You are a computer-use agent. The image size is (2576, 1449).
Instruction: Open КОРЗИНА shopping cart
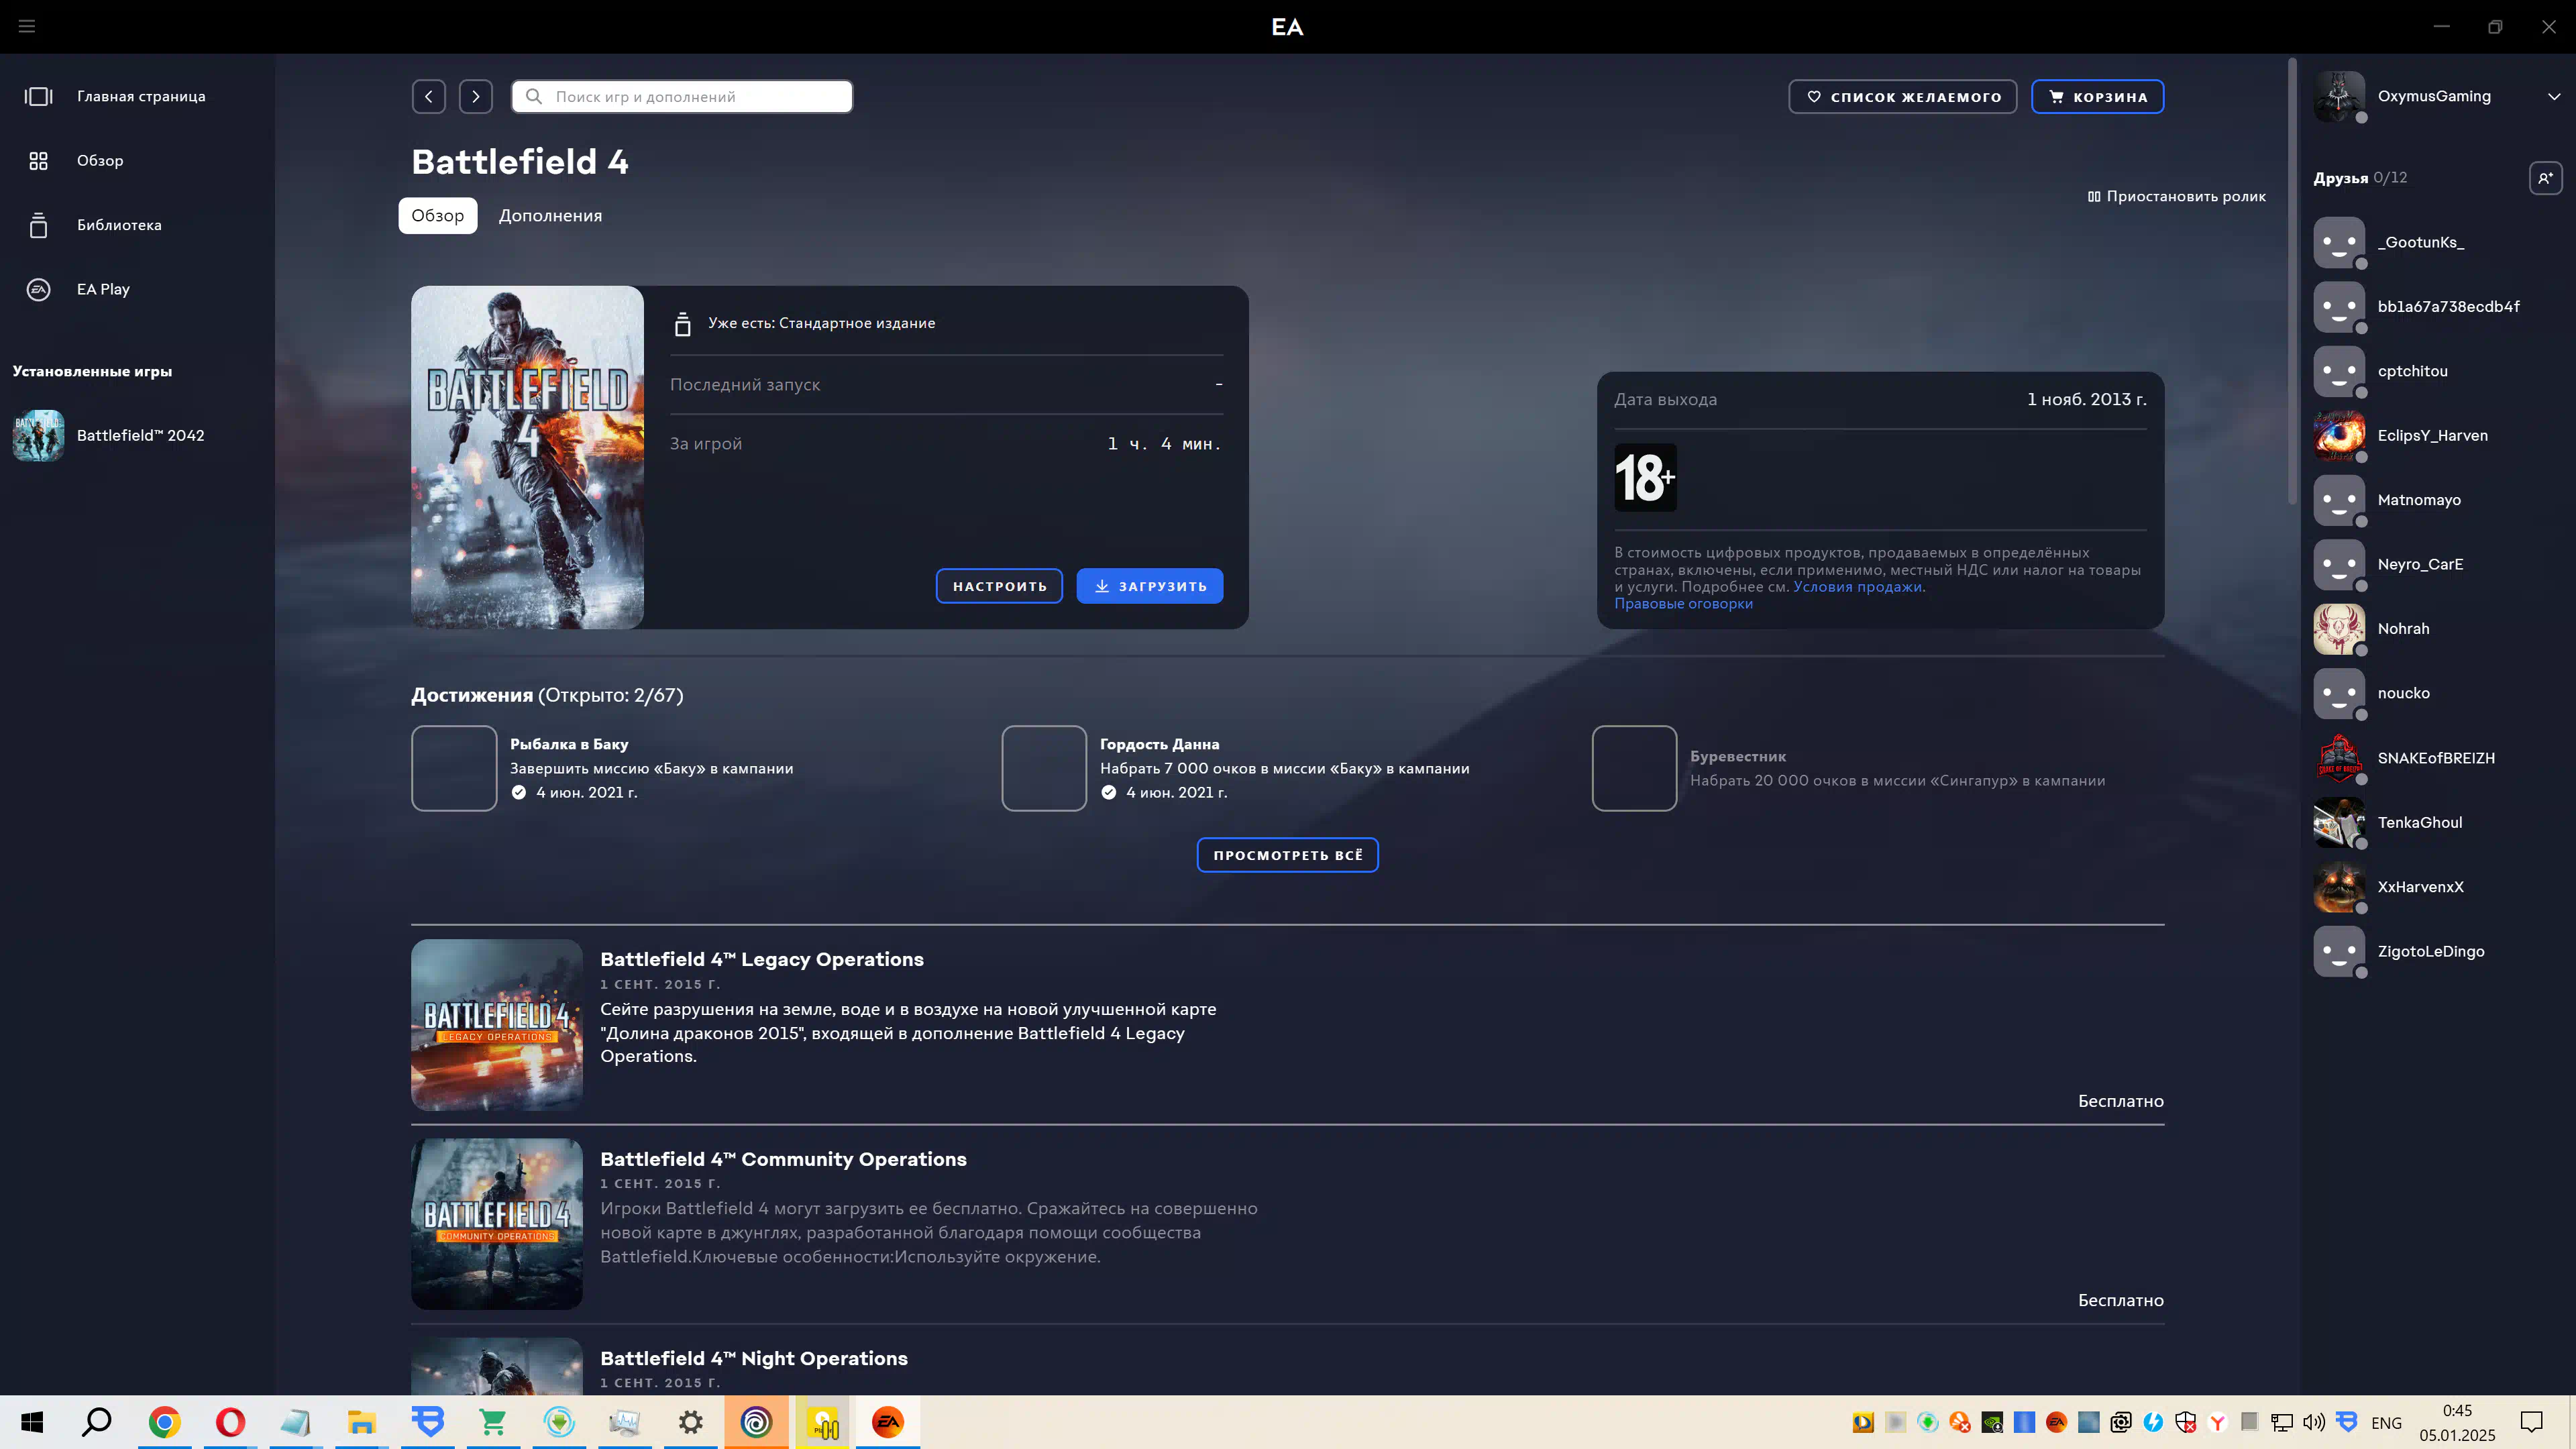click(x=2097, y=96)
